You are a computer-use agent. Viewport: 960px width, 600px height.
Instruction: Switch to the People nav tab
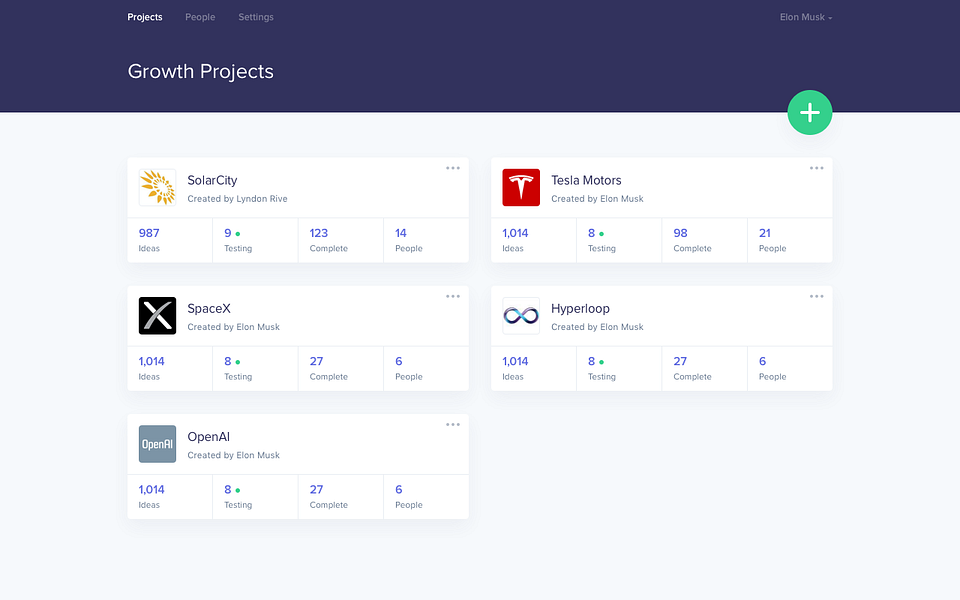pyautogui.click(x=200, y=17)
